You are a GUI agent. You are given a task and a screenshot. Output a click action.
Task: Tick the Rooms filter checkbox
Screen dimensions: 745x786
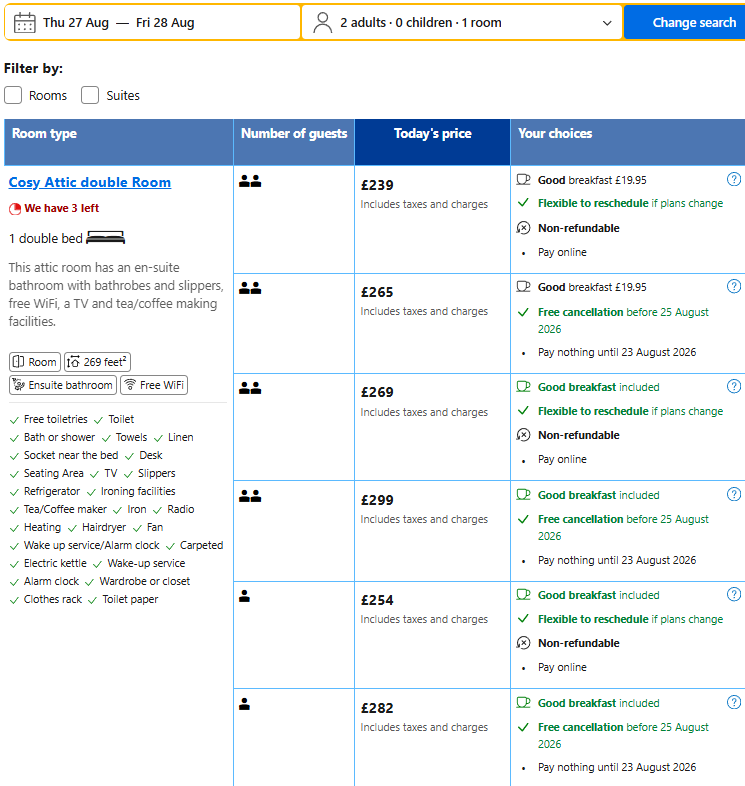coord(13,95)
